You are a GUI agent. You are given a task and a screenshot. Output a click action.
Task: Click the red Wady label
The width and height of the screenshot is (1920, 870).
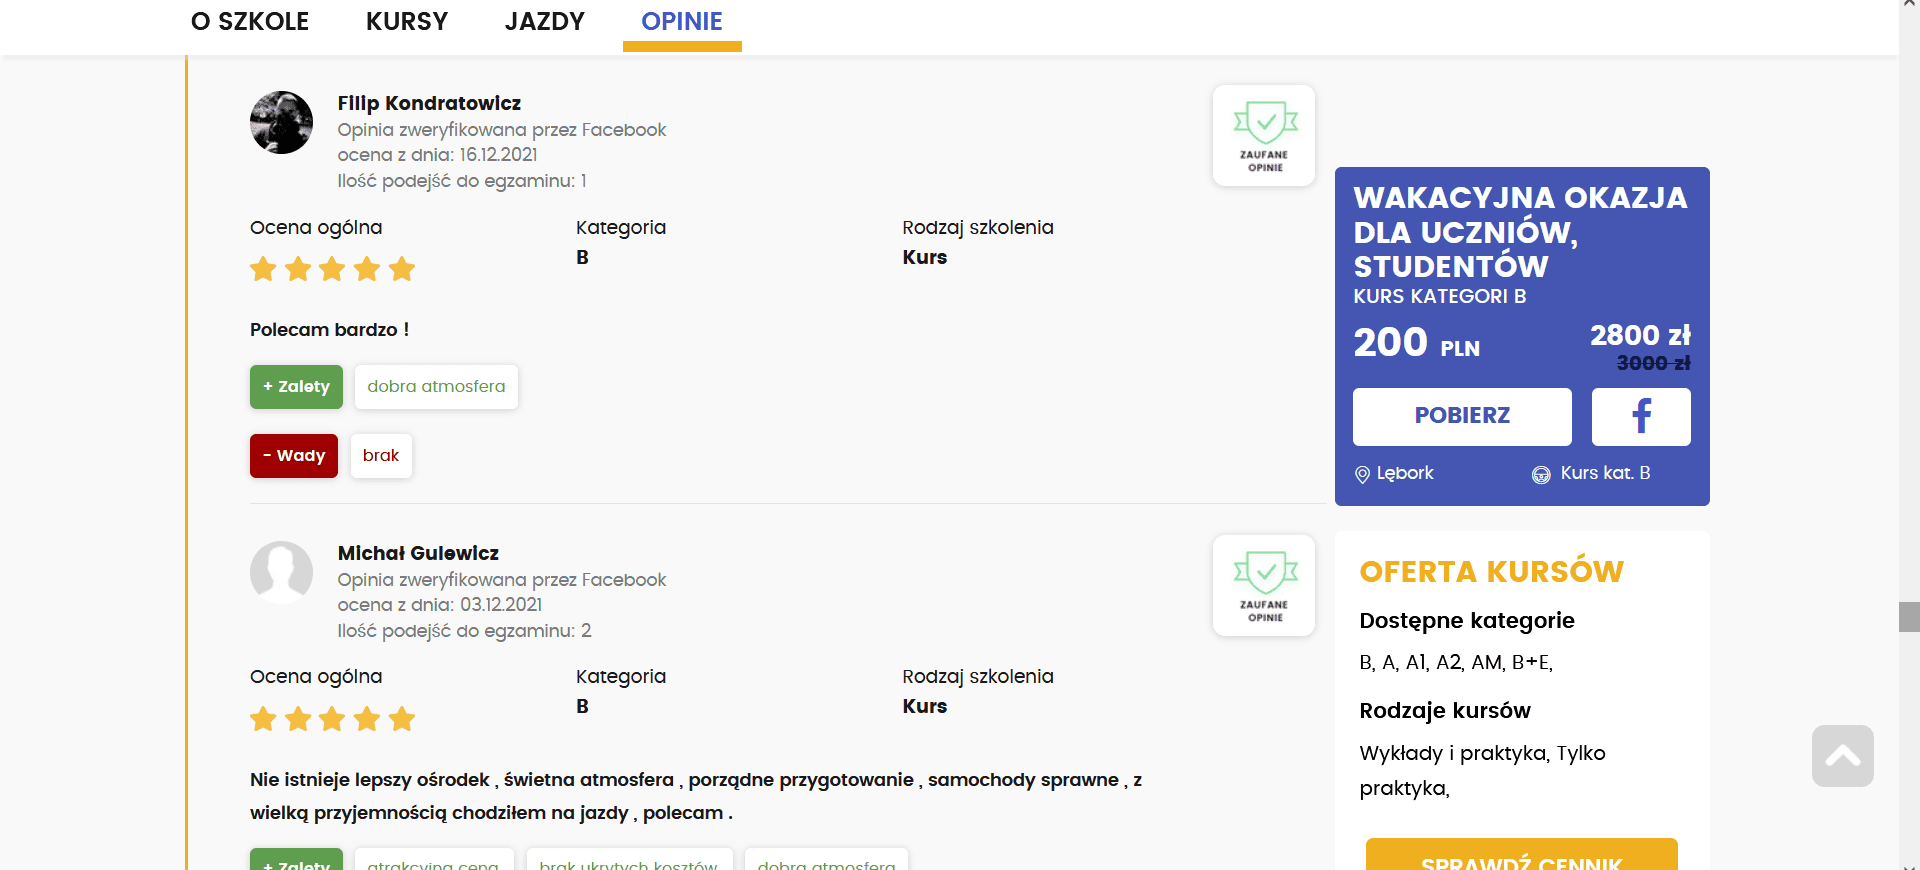[x=294, y=456]
